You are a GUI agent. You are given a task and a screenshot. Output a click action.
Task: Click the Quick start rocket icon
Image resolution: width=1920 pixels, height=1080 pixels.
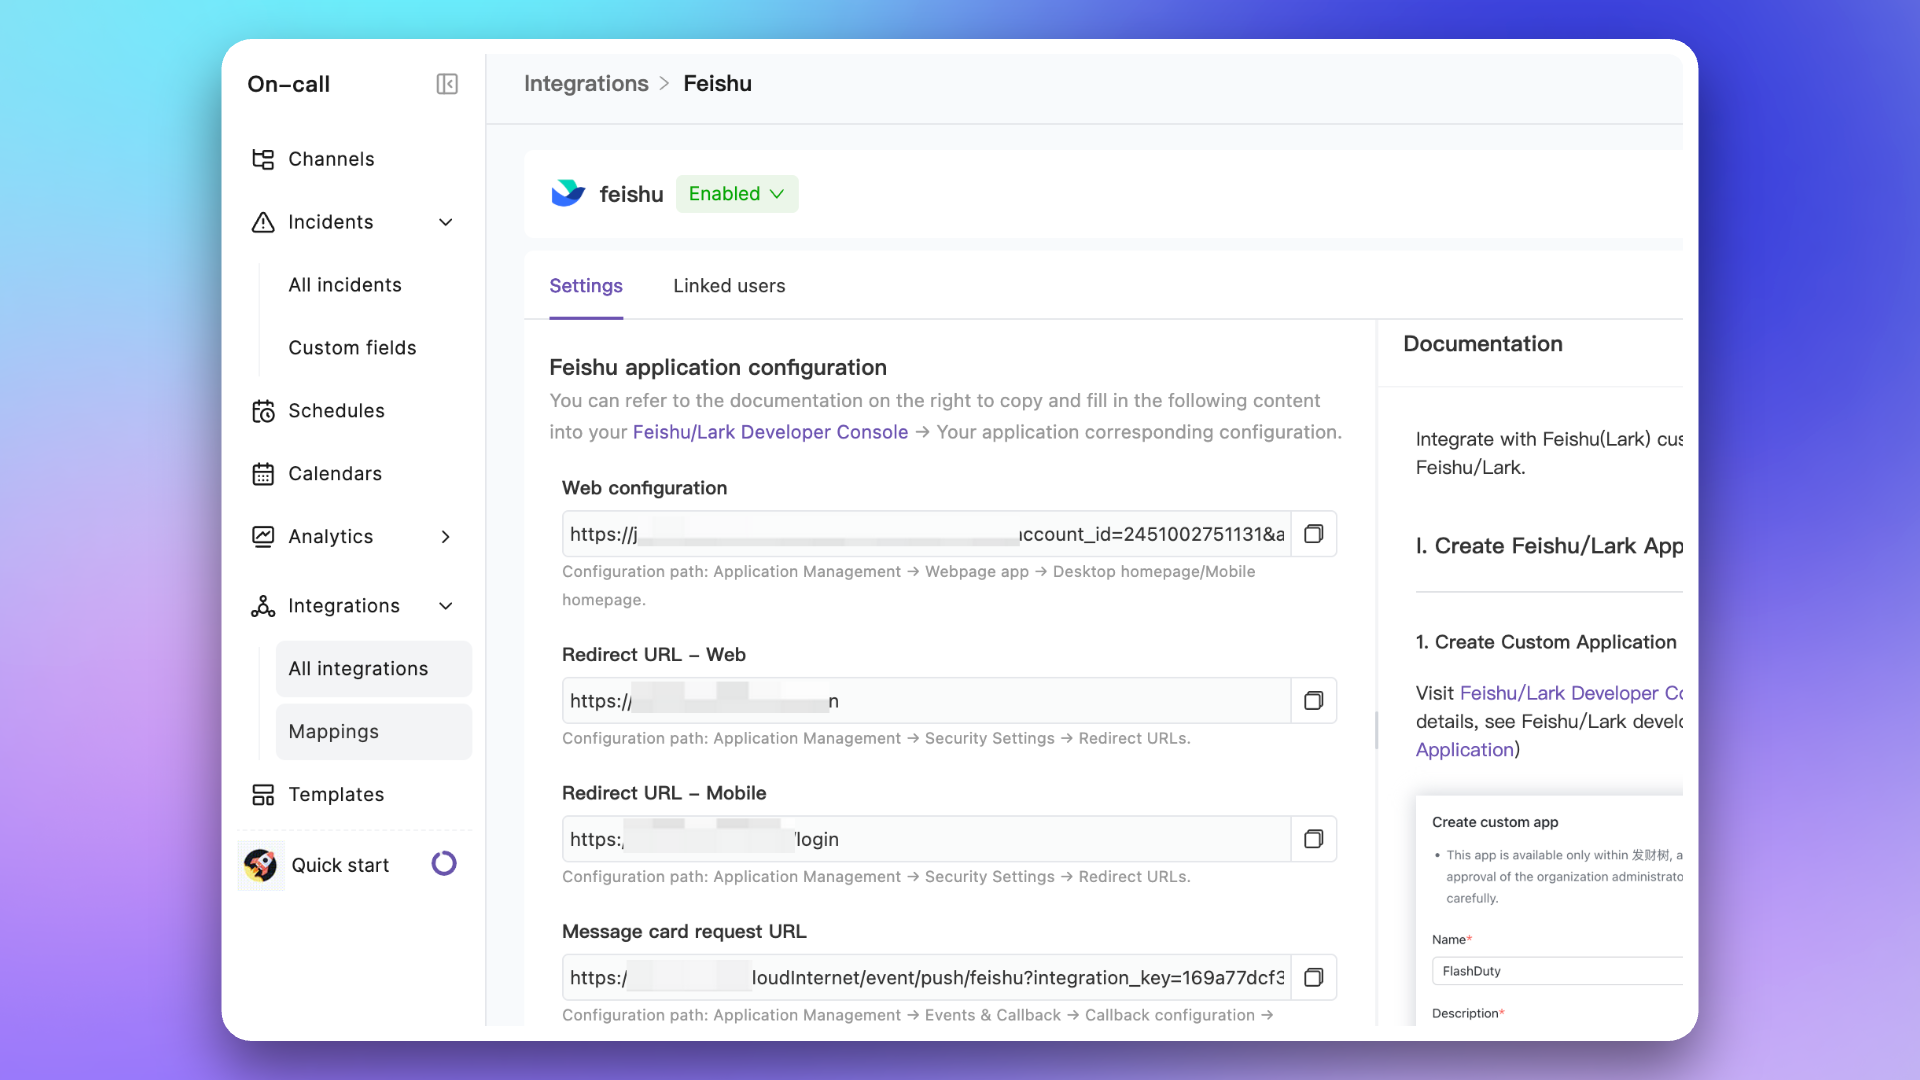(x=261, y=865)
